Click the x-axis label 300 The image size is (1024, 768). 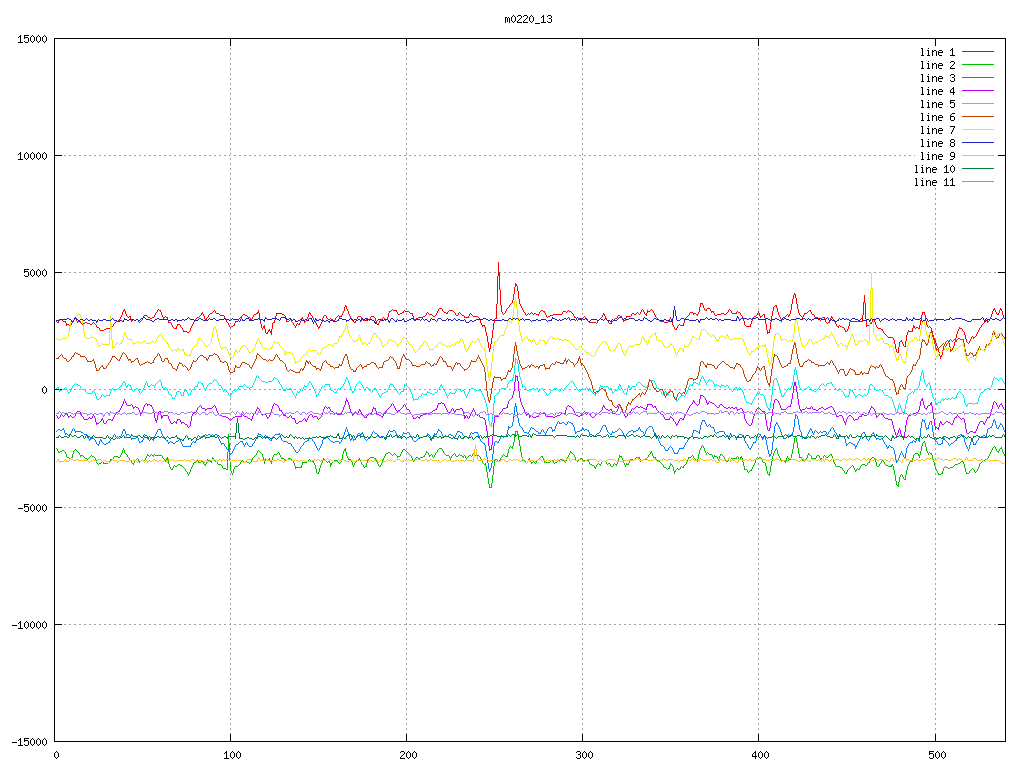click(584, 756)
